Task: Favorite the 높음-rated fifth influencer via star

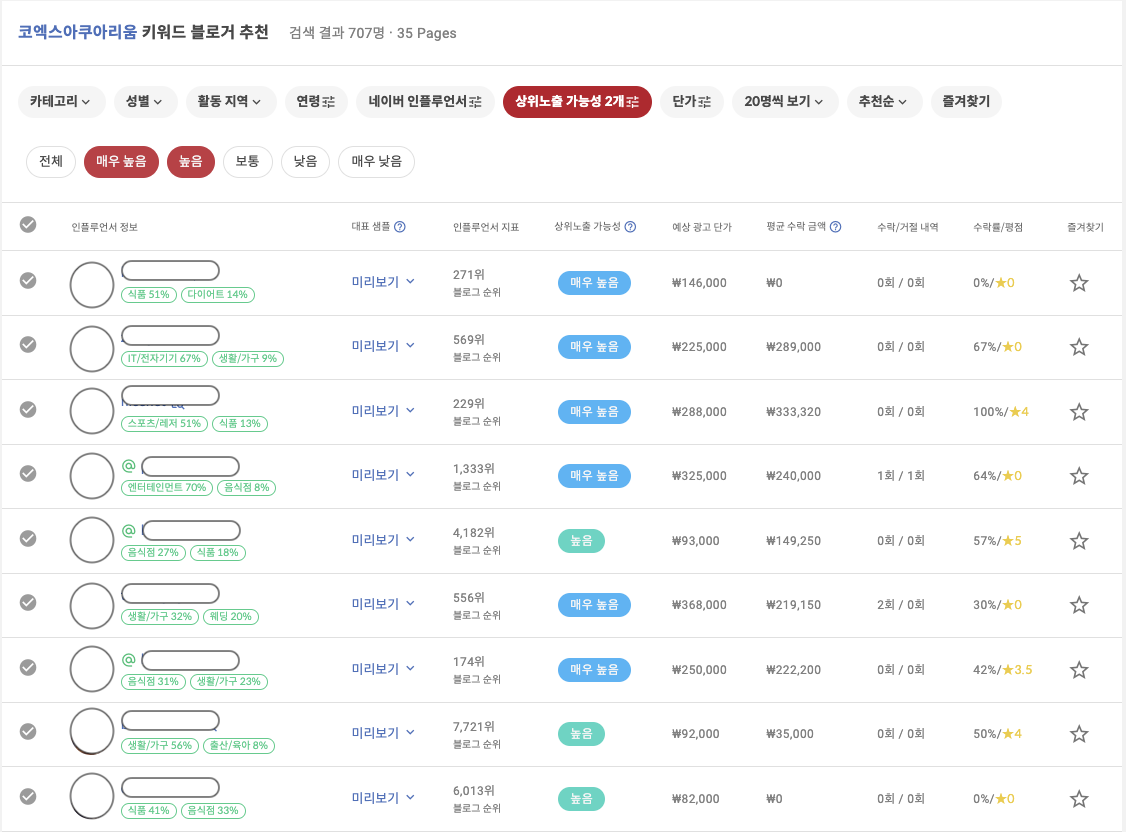Action: (x=1079, y=540)
